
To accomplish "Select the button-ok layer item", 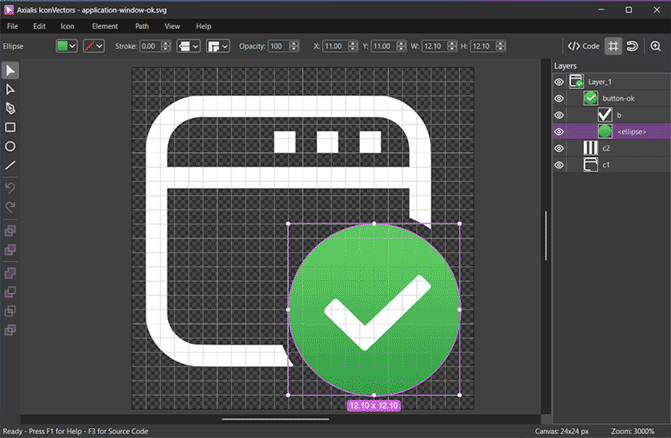I will click(617, 98).
